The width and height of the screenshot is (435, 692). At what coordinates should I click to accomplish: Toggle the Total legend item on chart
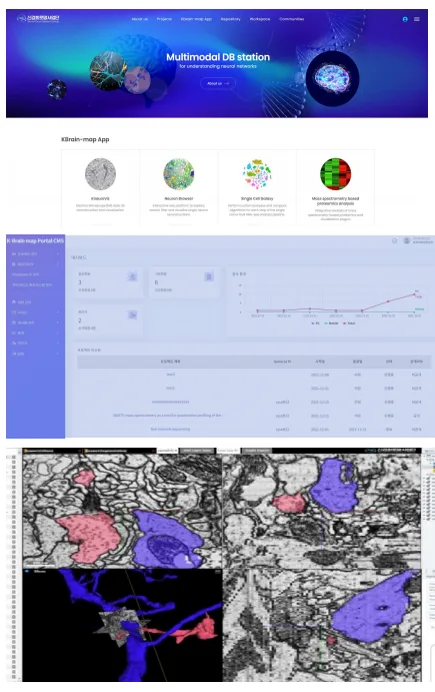point(349,323)
